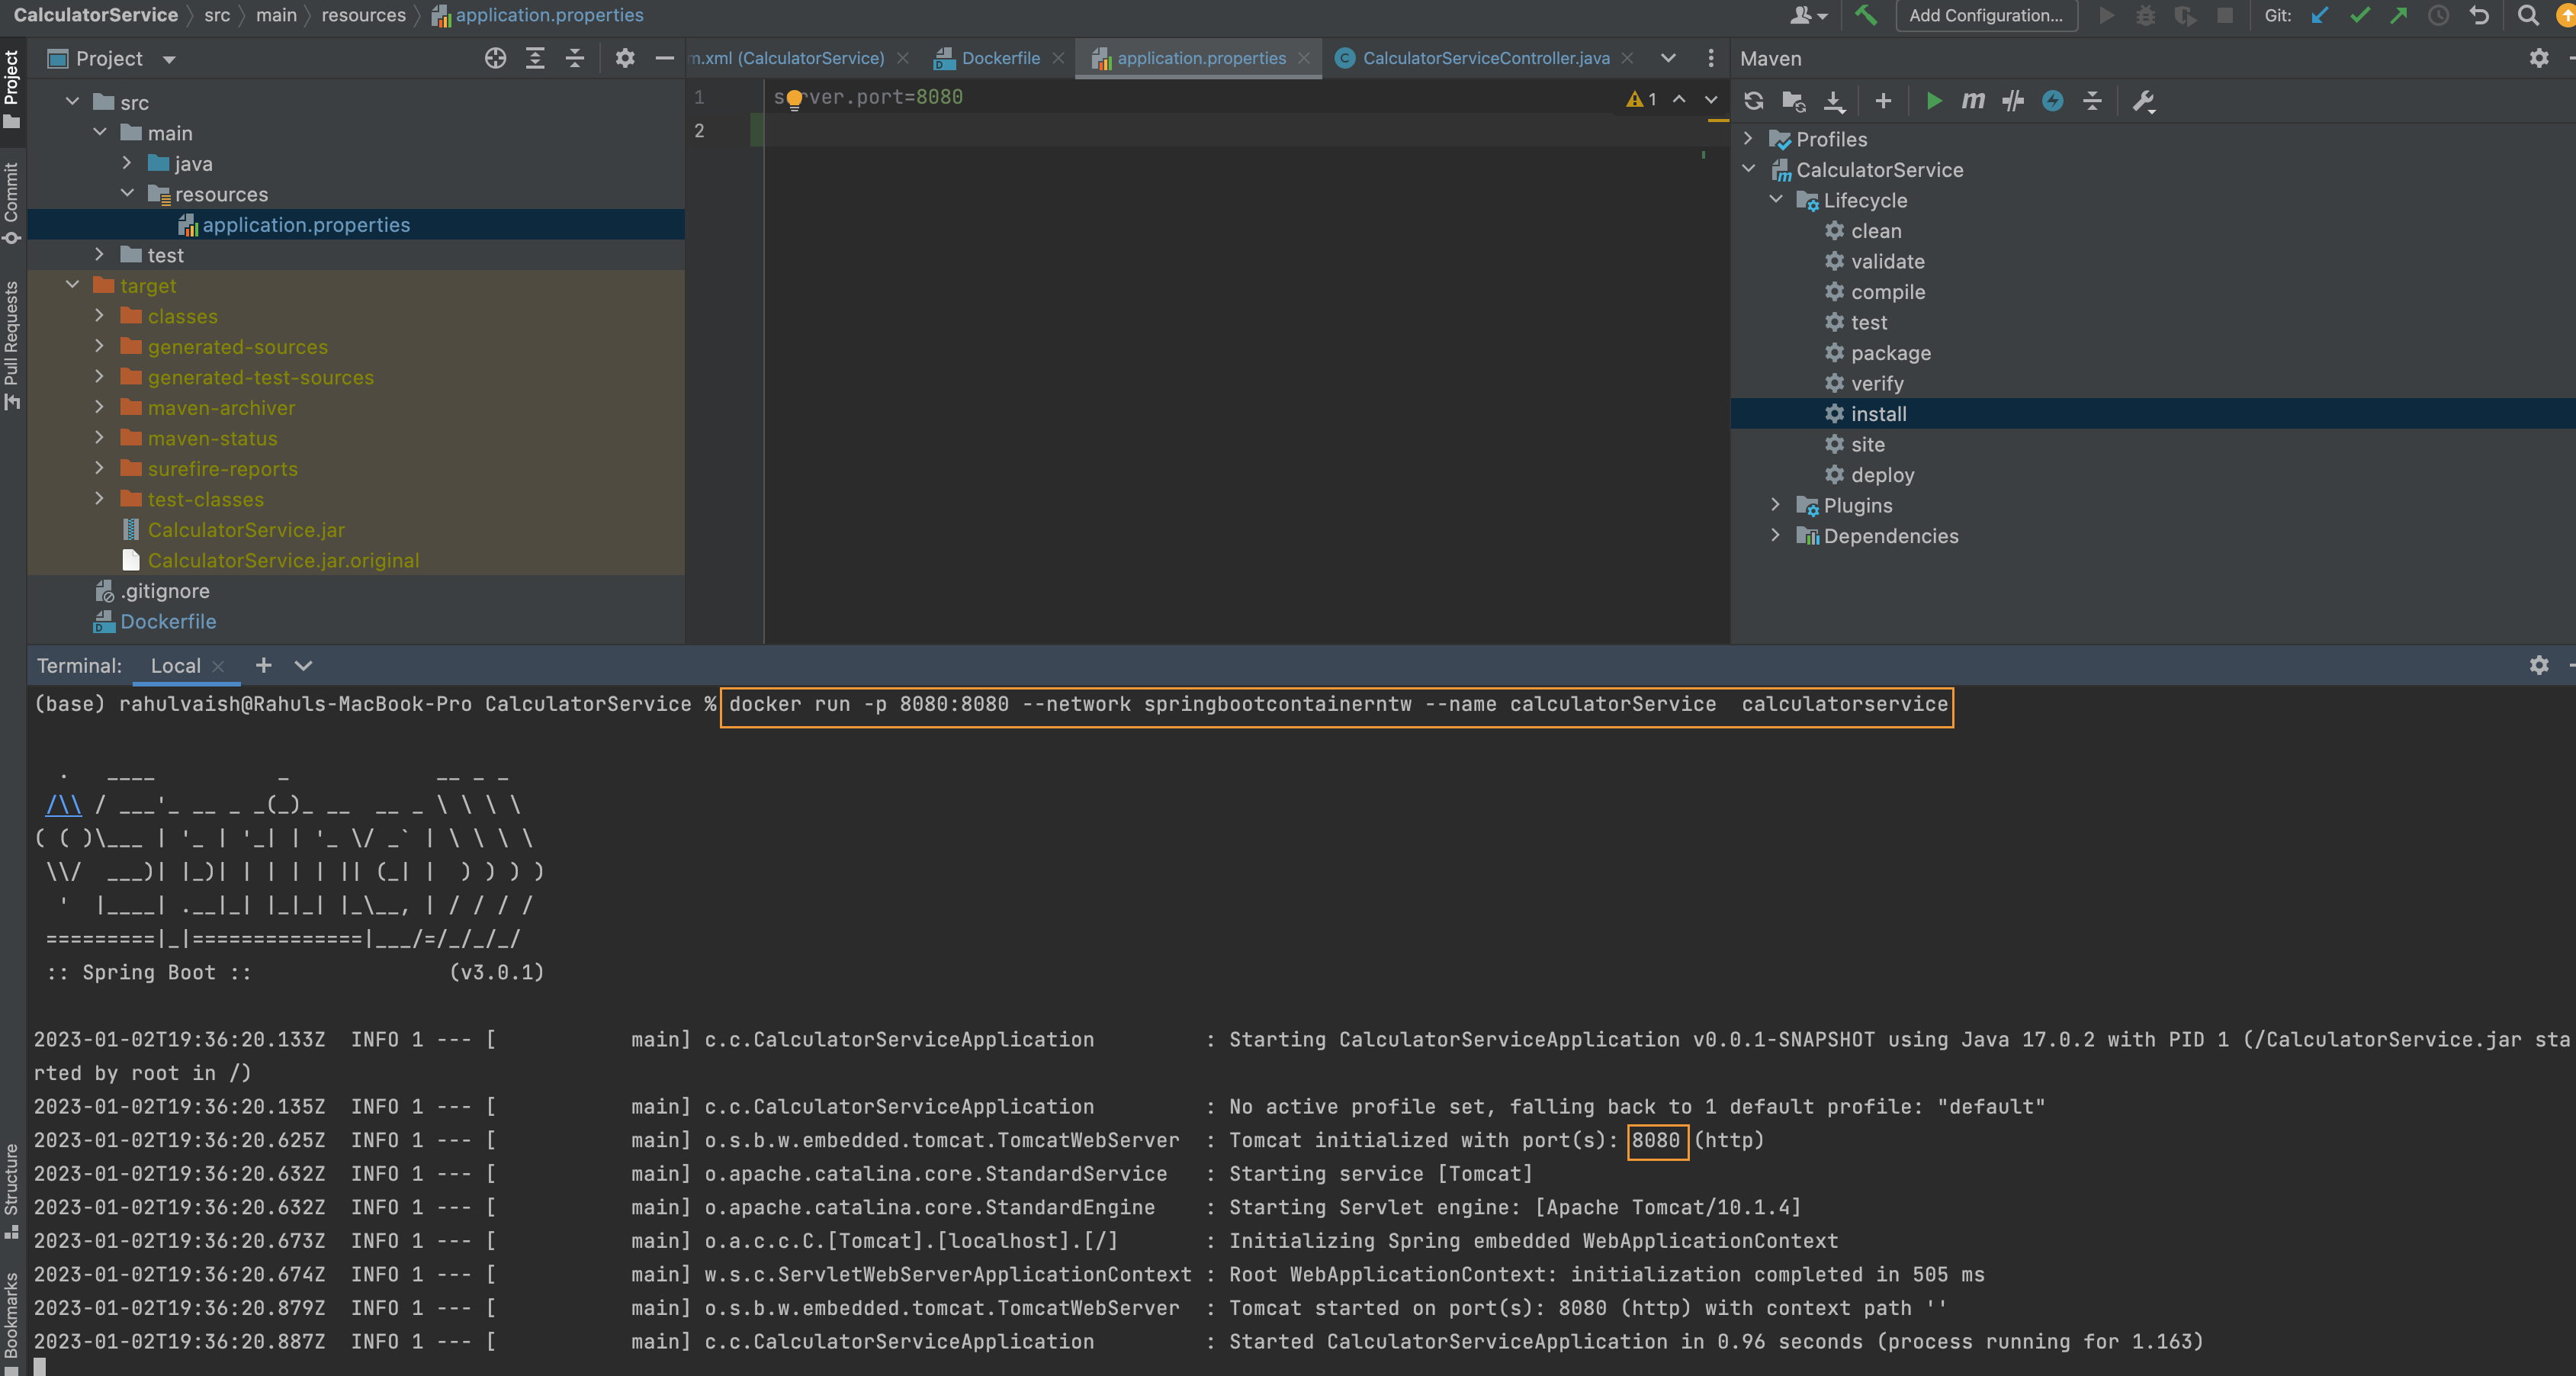Toggle Offline Mode in Maven toolbar
The width and height of the screenshot is (2576, 1376).
[2013, 101]
